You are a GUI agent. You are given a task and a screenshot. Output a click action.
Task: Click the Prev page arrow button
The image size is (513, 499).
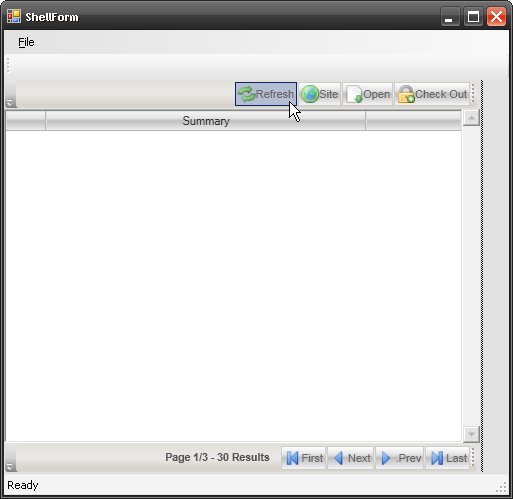click(x=400, y=458)
